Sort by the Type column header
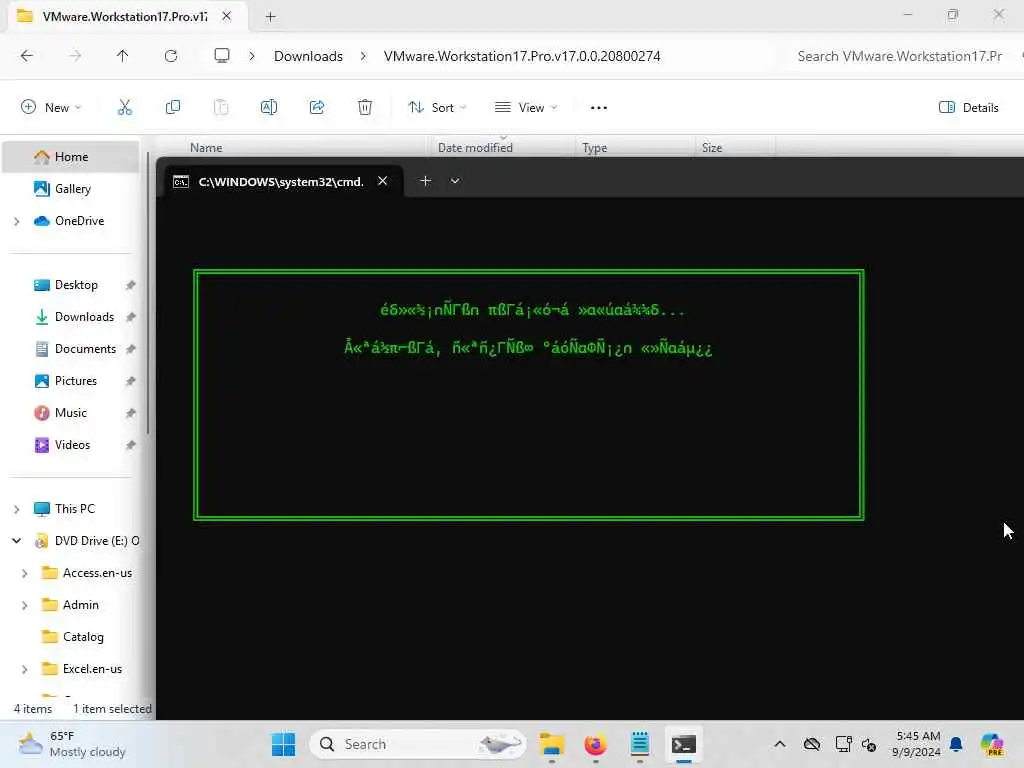 pos(594,148)
